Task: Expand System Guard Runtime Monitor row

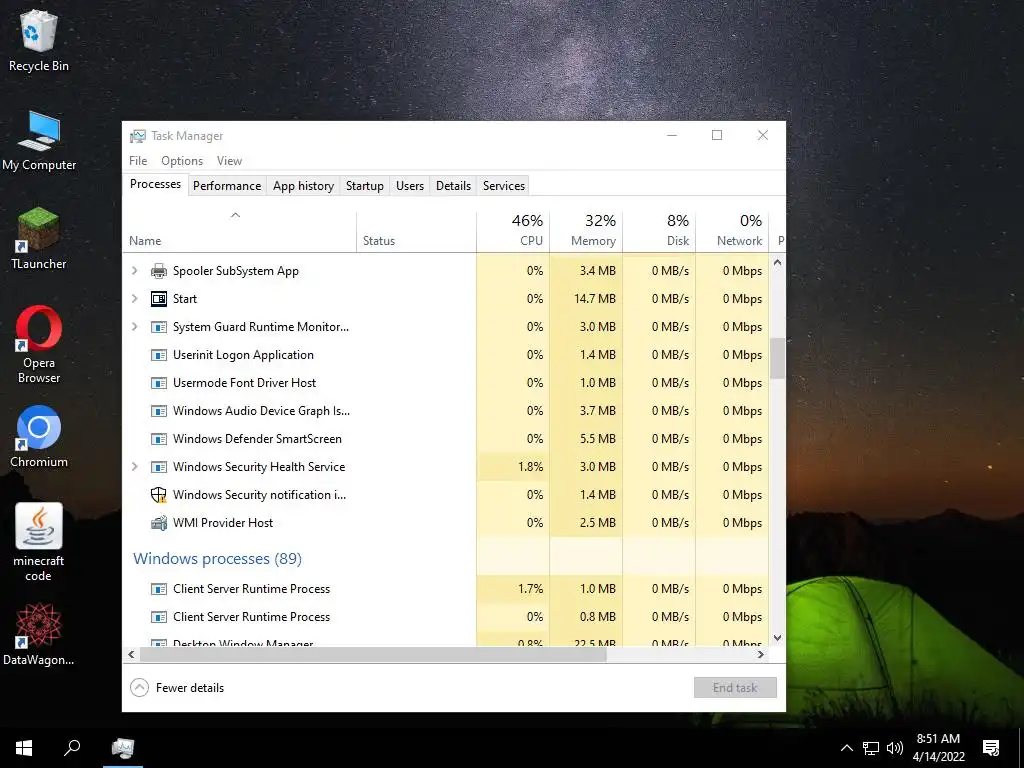Action: [x=135, y=327]
